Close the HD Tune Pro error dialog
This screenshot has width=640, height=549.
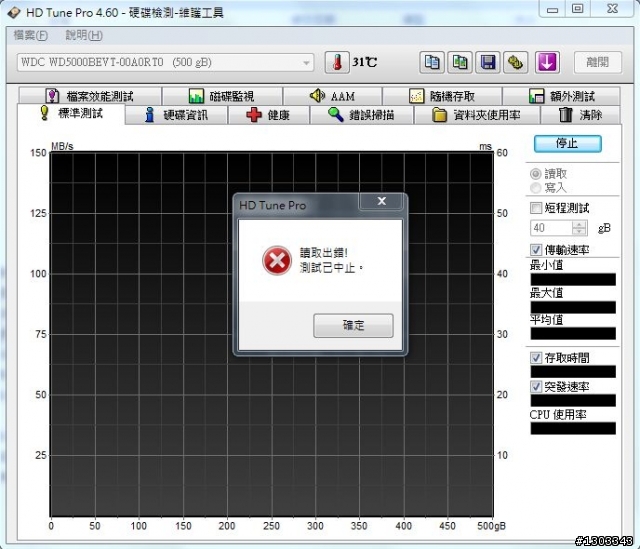click(x=381, y=201)
